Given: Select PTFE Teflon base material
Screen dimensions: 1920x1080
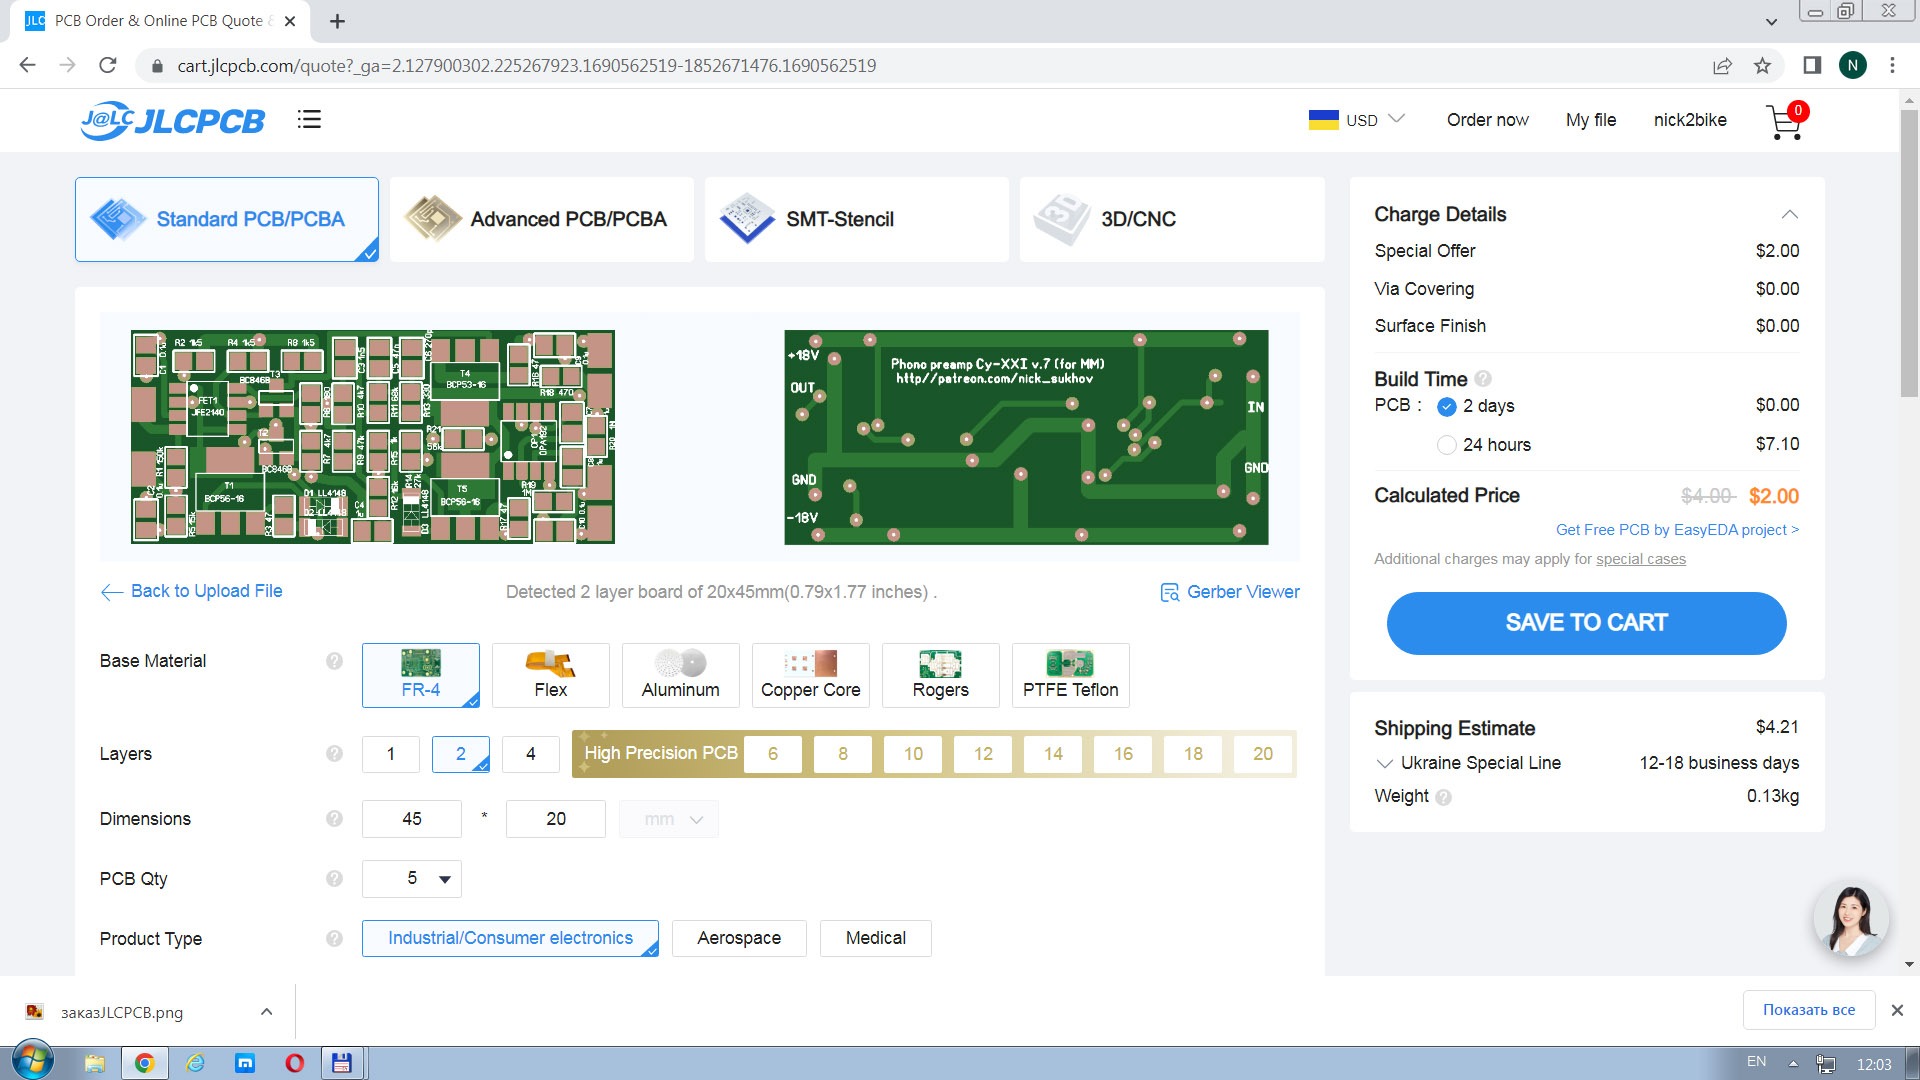Looking at the screenshot, I should pos(1071,675).
